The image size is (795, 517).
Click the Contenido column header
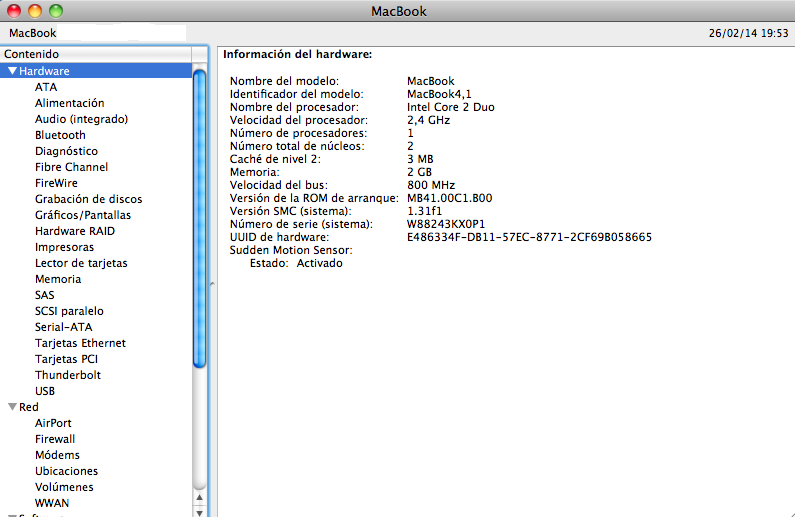pos(96,54)
